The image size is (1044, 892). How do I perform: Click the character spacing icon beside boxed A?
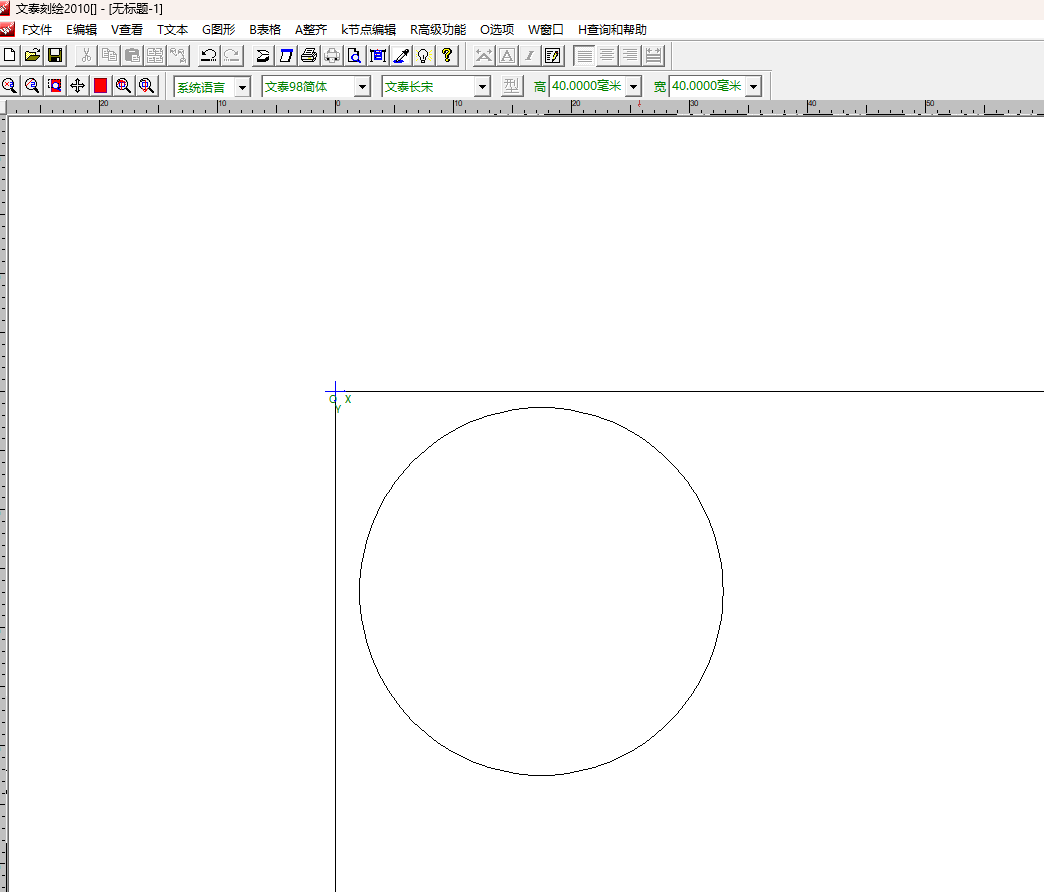[484, 55]
